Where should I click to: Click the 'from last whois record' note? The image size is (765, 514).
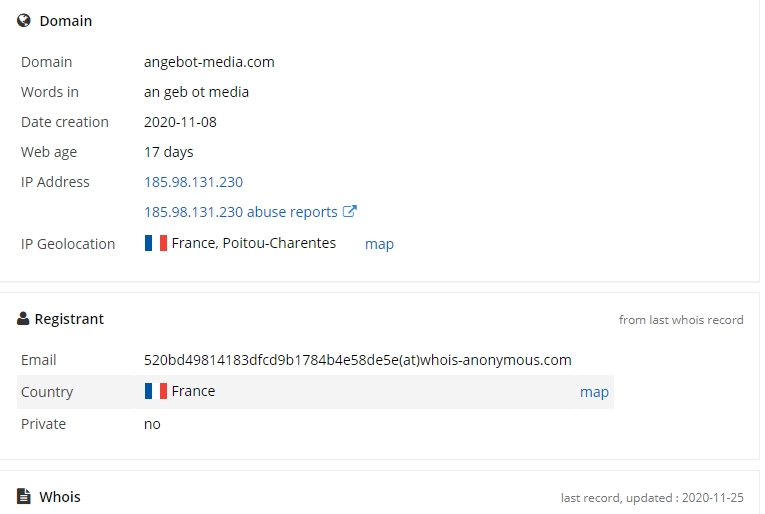tap(681, 320)
